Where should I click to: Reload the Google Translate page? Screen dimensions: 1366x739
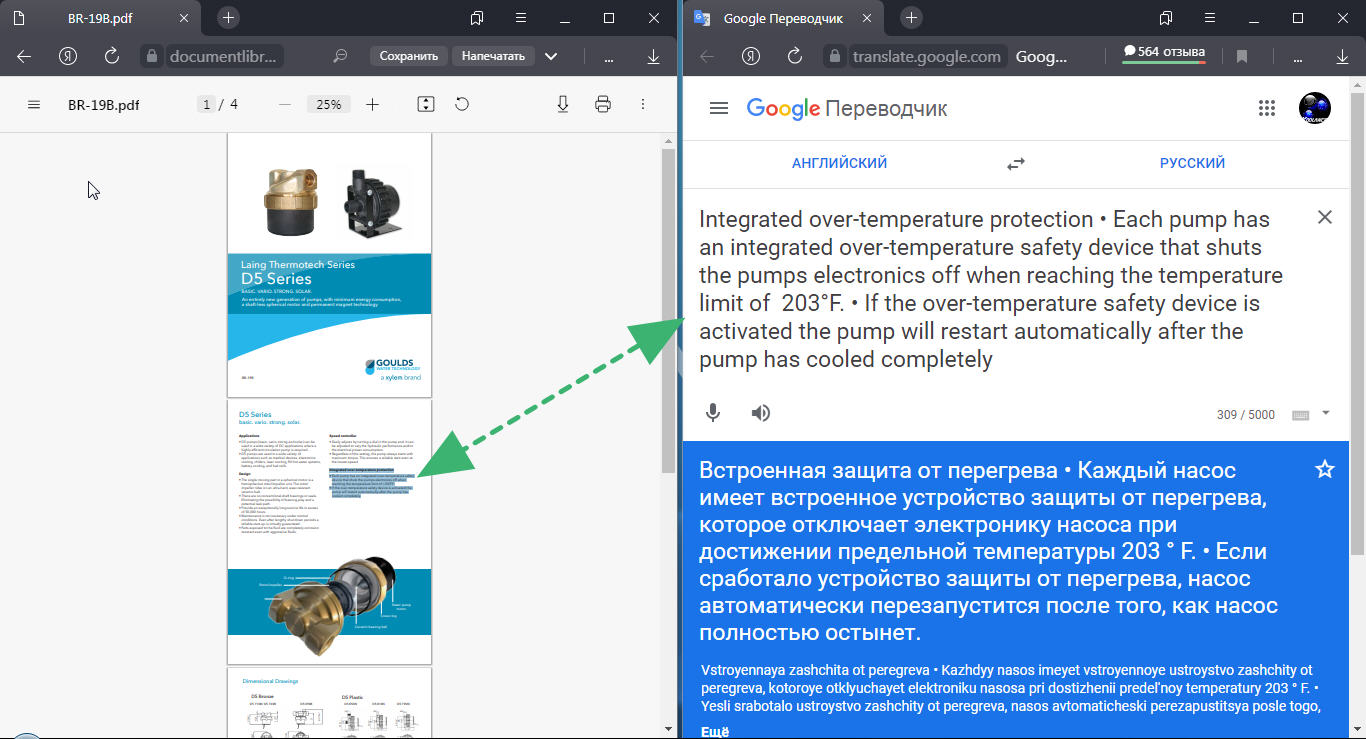(x=795, y=56)
